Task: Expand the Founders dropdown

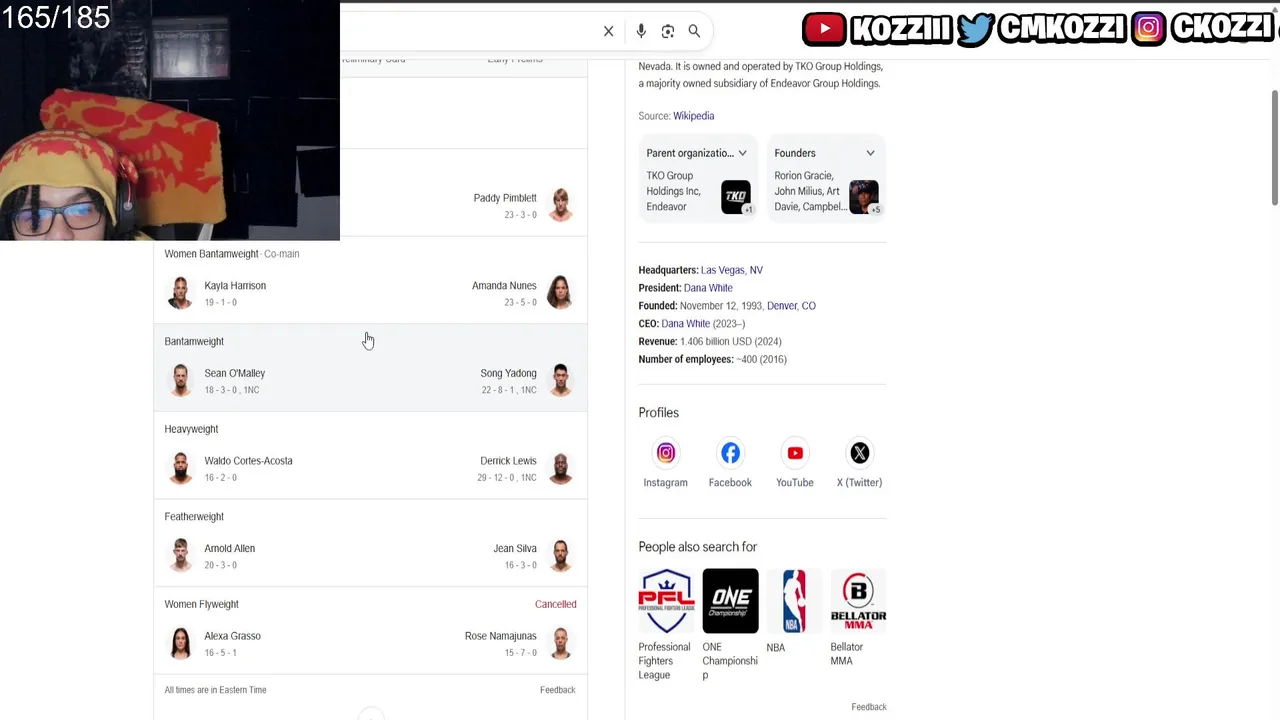Action: coord(870,153)
